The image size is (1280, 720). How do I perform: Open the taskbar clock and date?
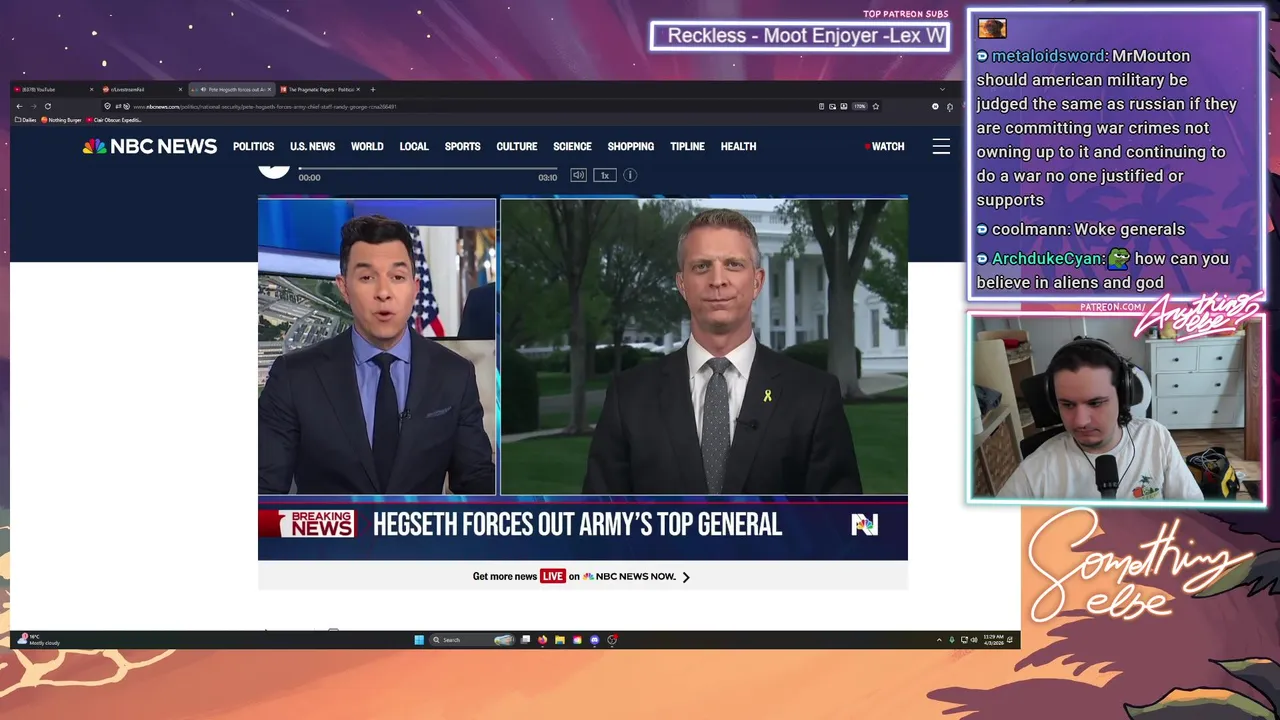993,640
